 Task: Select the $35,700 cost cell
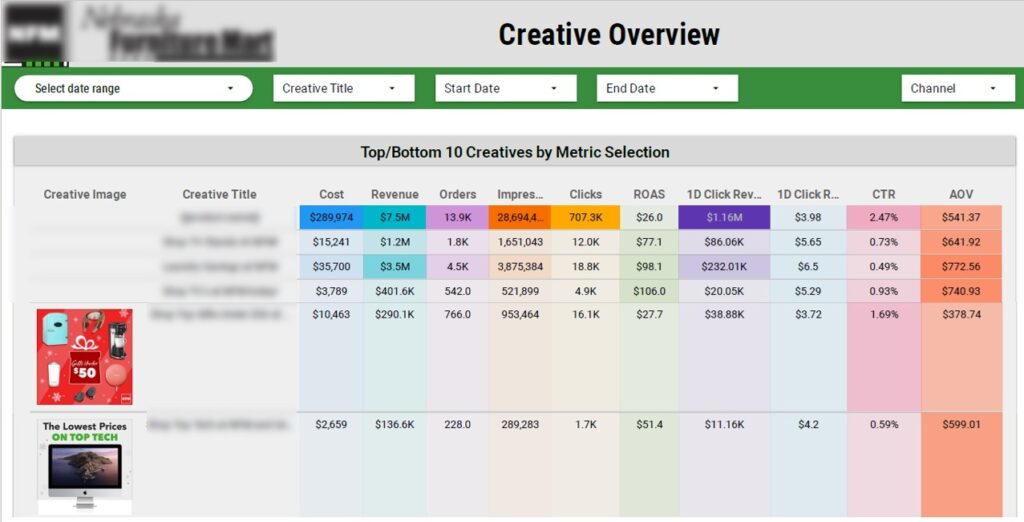331,267
